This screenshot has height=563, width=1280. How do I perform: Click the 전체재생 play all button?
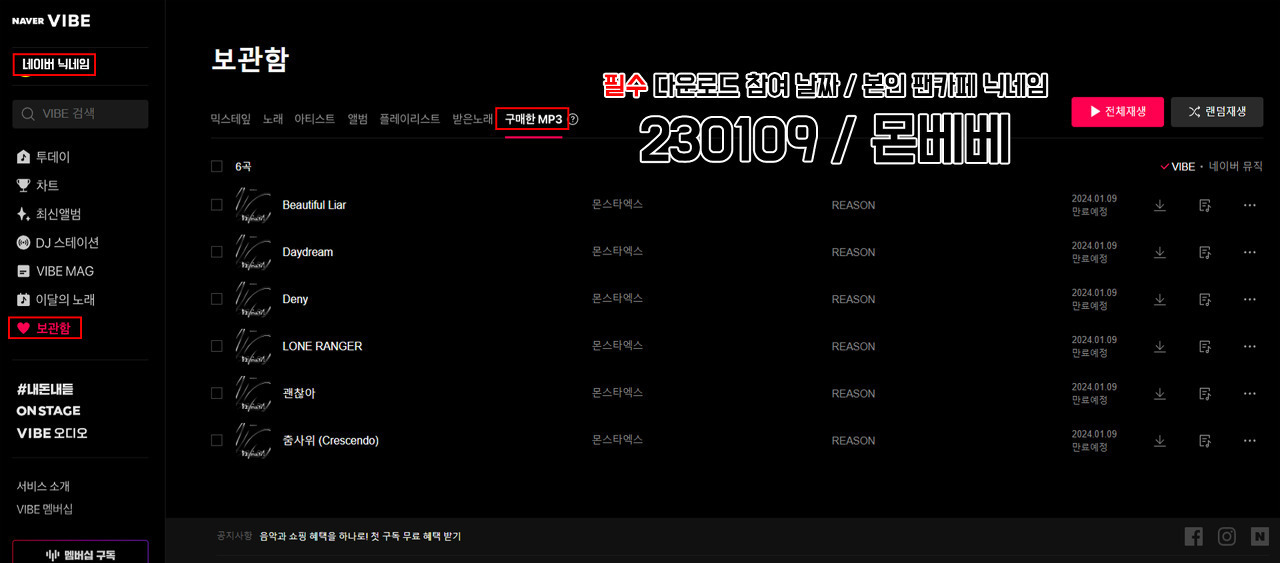[x=1117, y=112]
